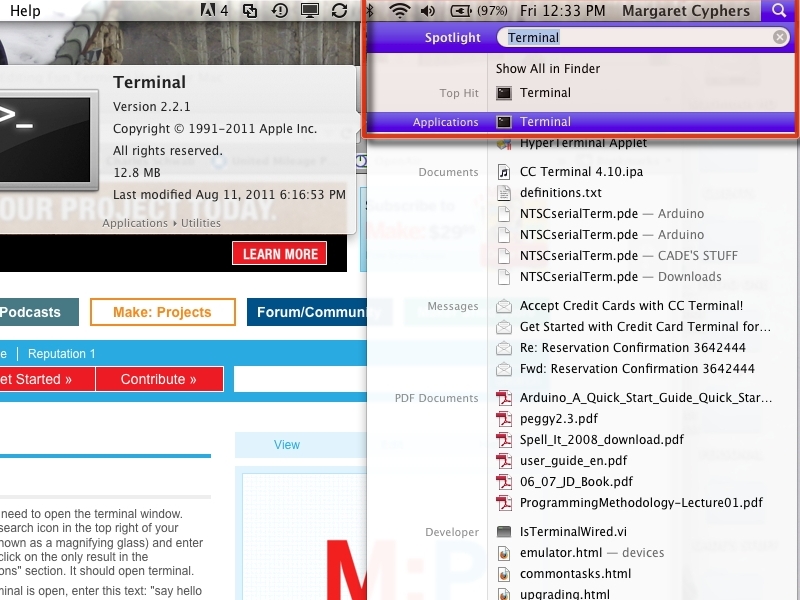
Task: Click the Contribute » button
Action: (159, 379)
